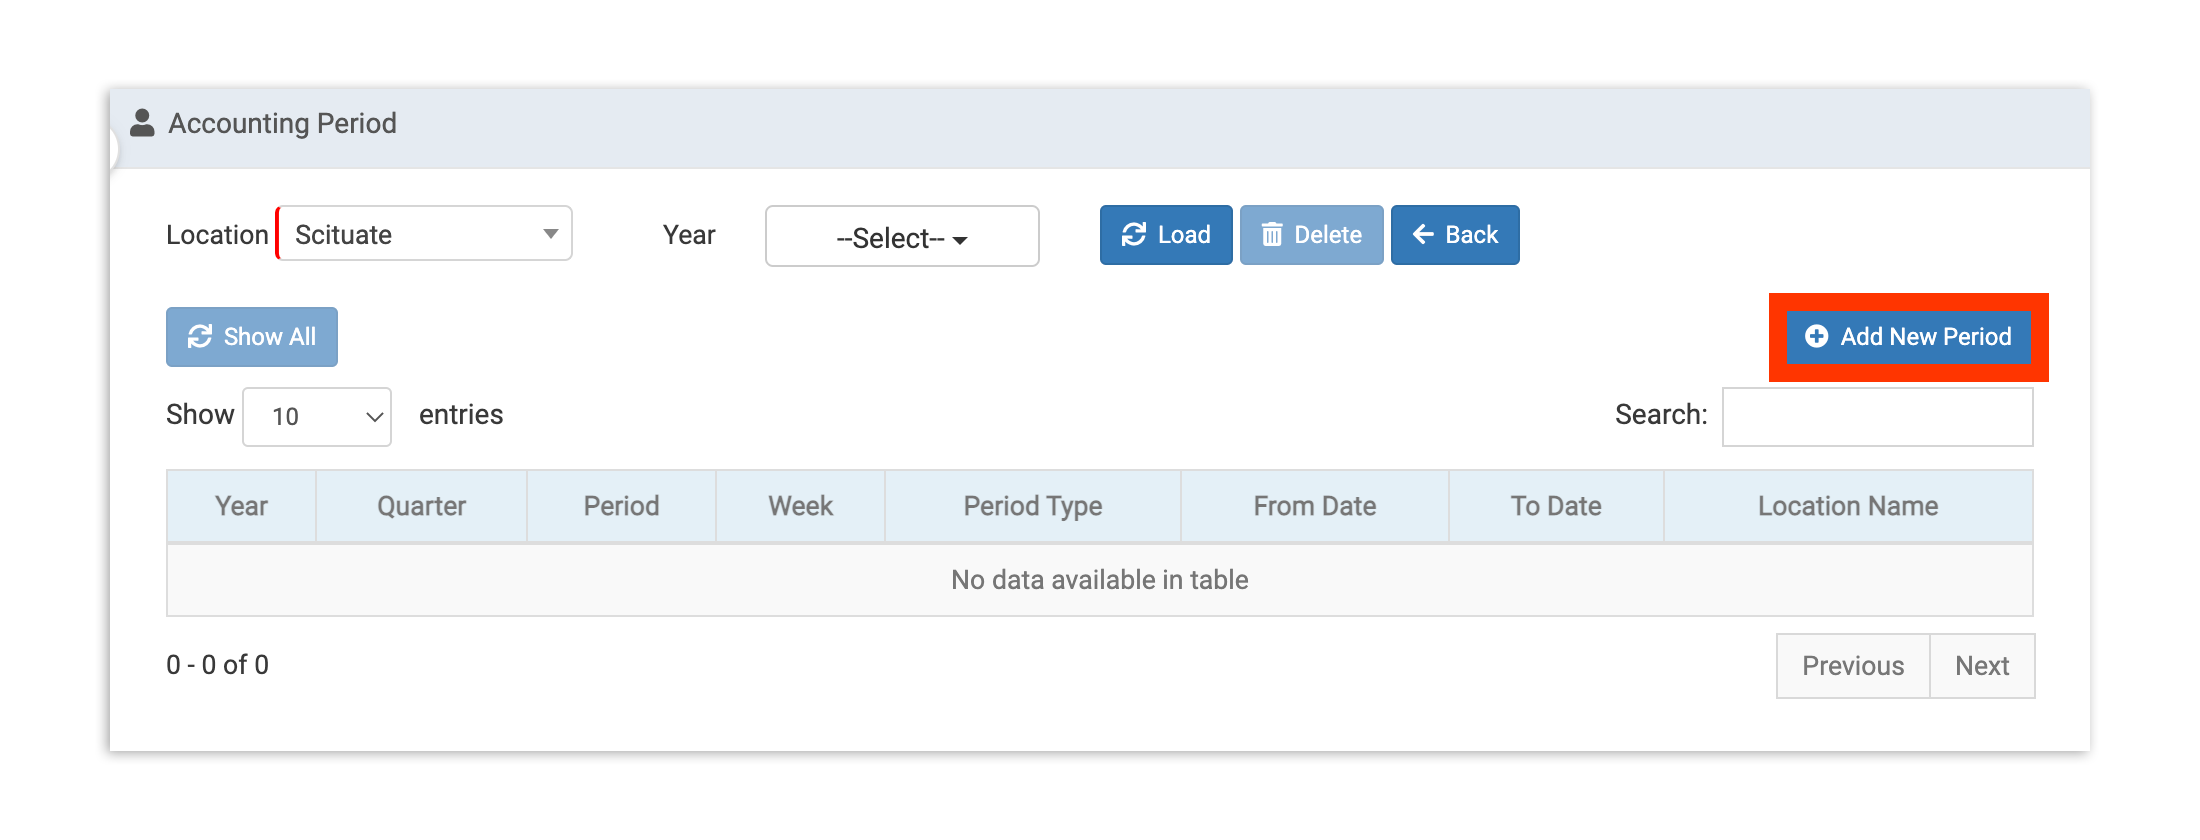Sort by From Date column header

1314,506
